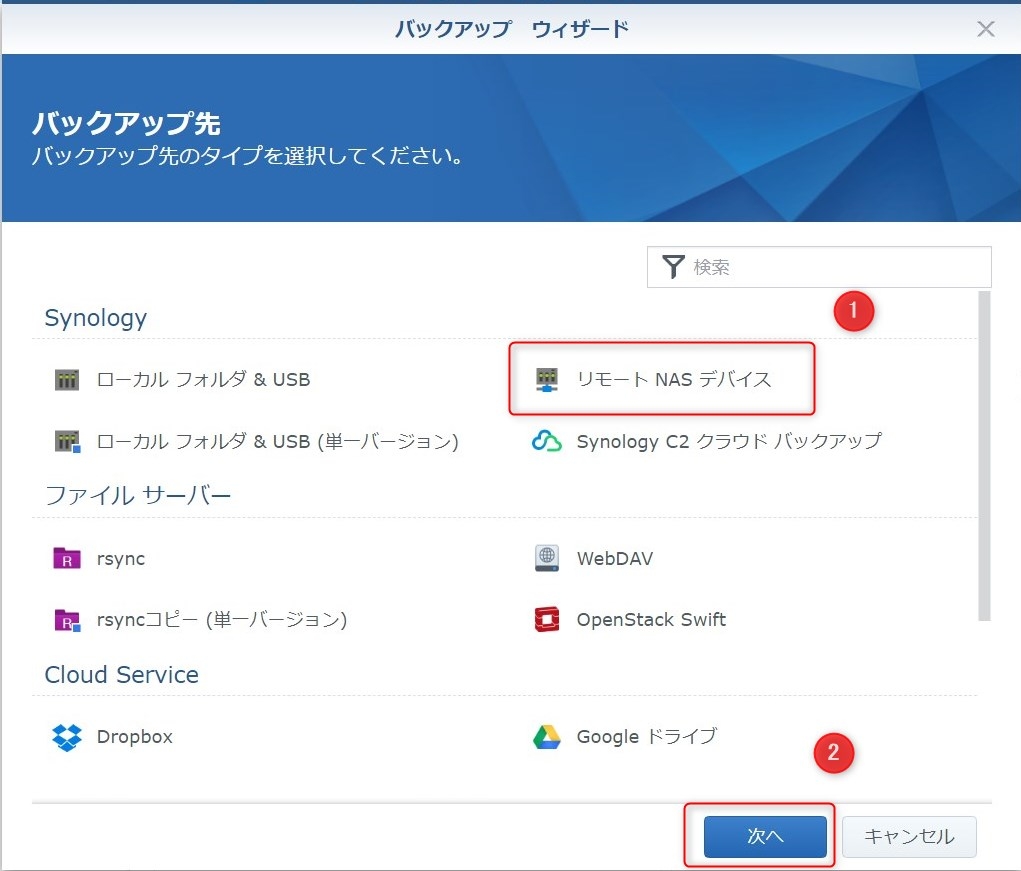
Task: Select the OpenStack Swift icon
Action: pyautogui.click(x=546, y=620)
